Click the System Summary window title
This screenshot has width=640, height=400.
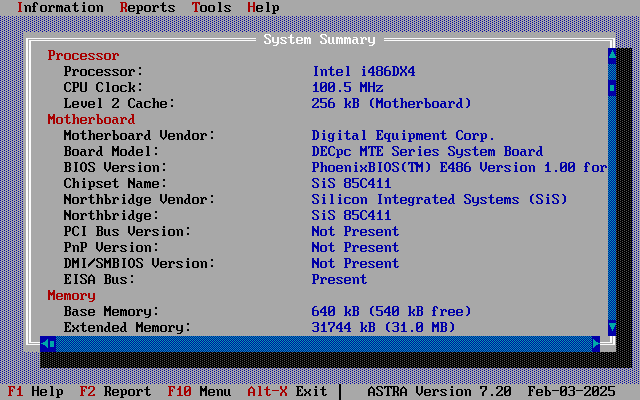[x=320, y=40]
